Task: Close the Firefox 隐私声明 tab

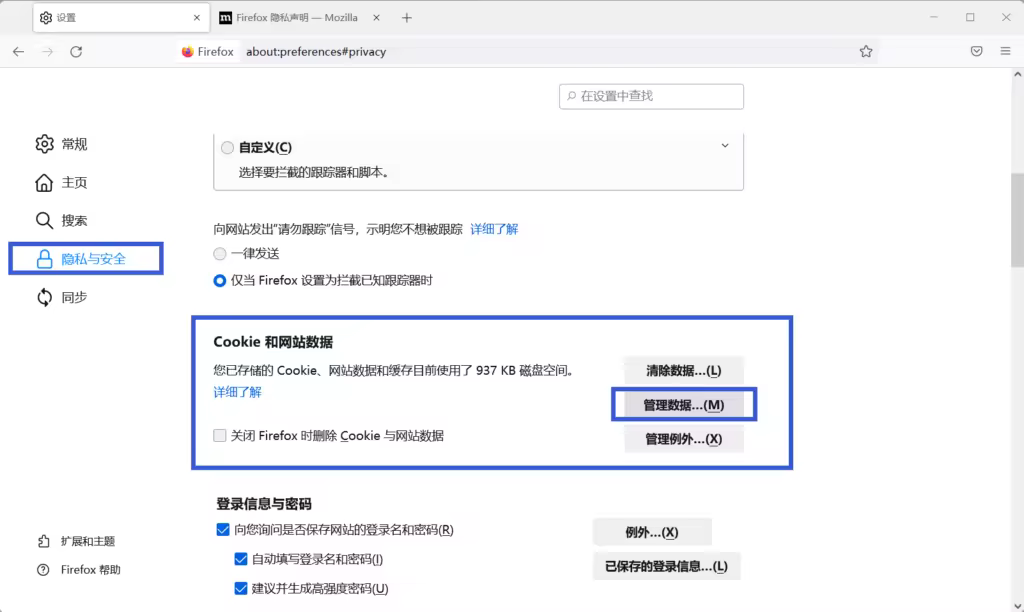Action: click(x=376, y=18)
